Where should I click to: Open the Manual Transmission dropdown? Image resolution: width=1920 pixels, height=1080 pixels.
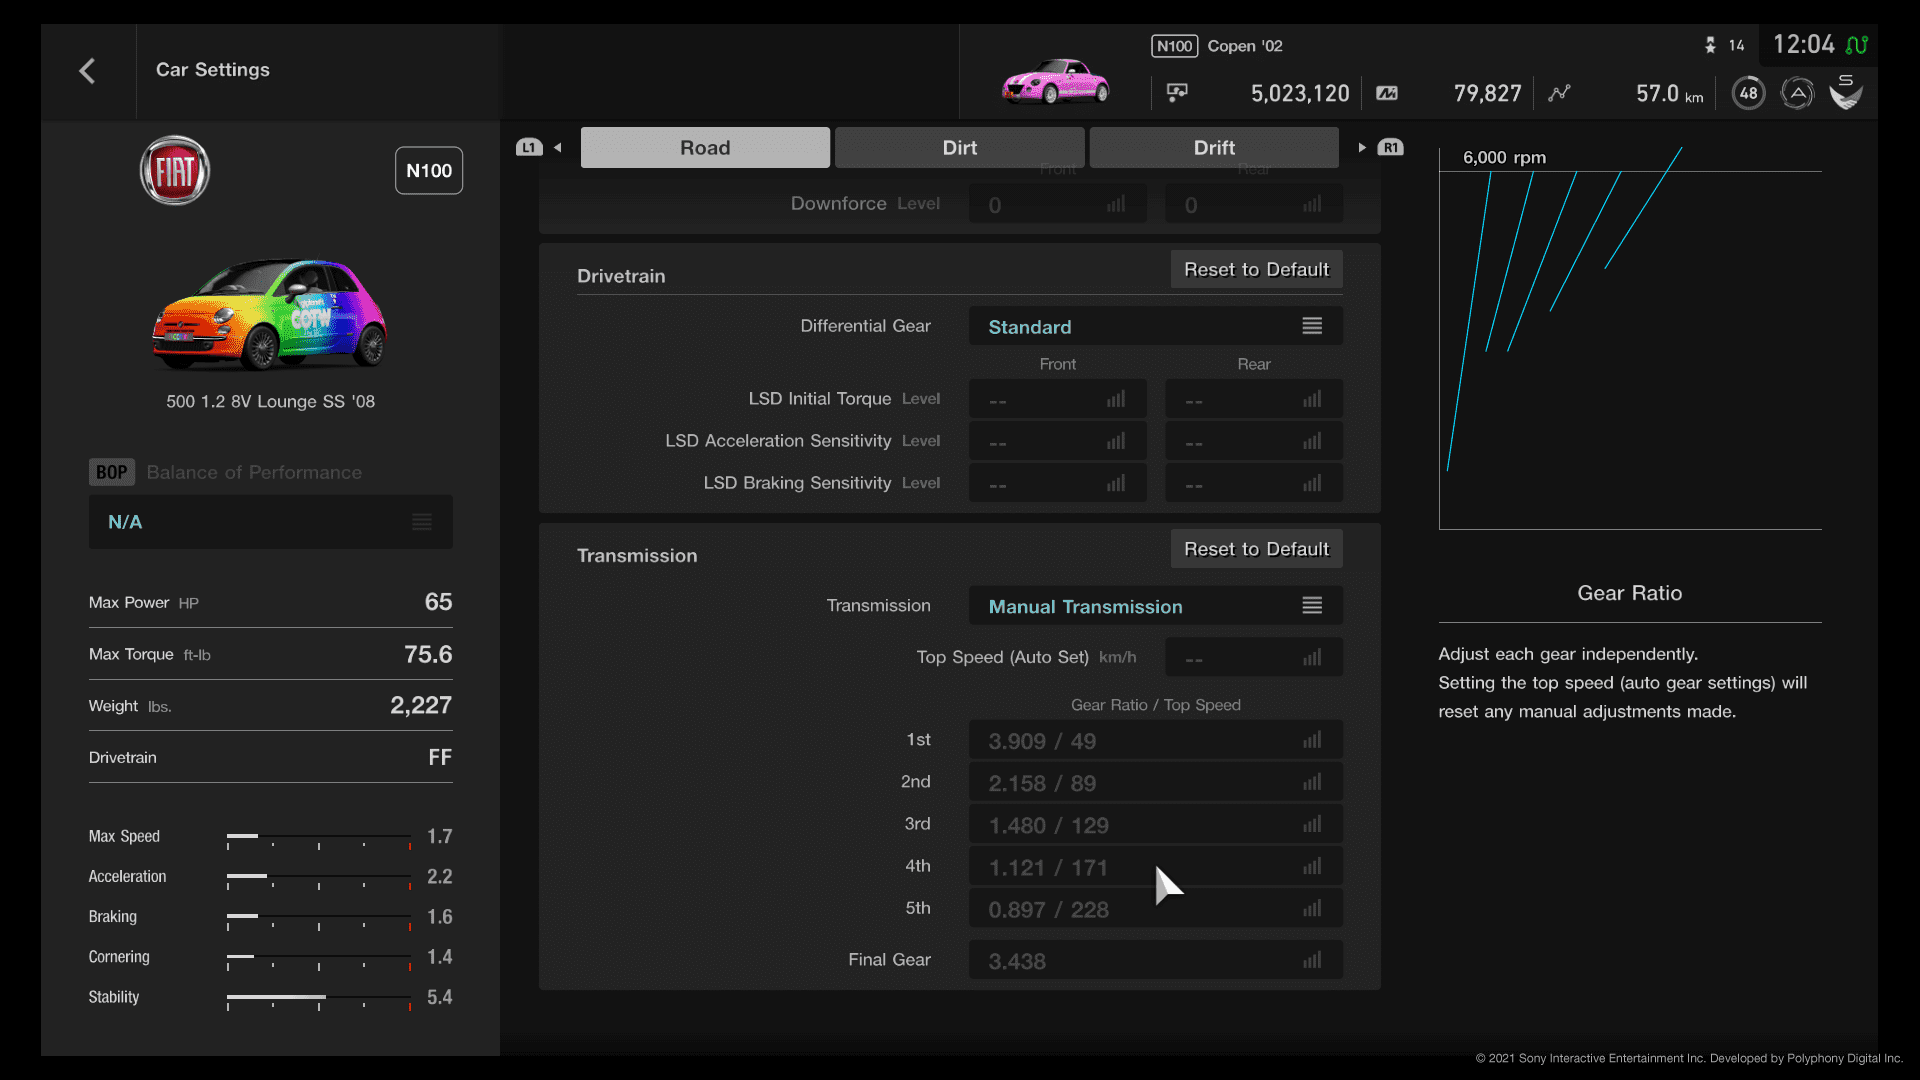point(1156,606)
